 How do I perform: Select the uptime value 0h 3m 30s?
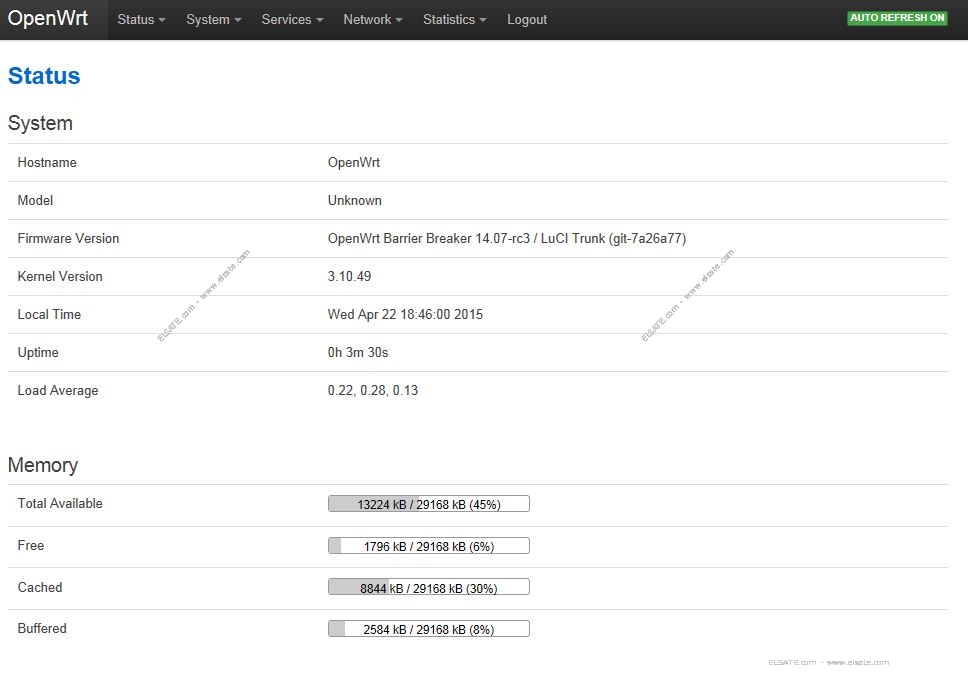[358, 352]
